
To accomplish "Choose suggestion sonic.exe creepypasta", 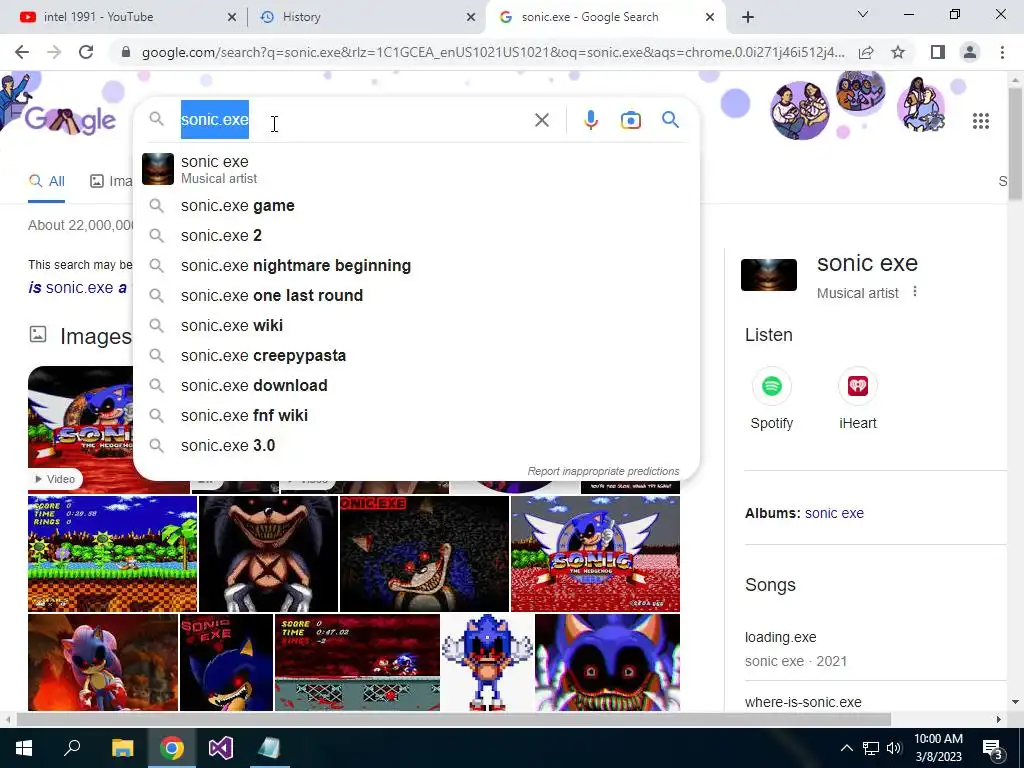I will [x=416, y=356].
